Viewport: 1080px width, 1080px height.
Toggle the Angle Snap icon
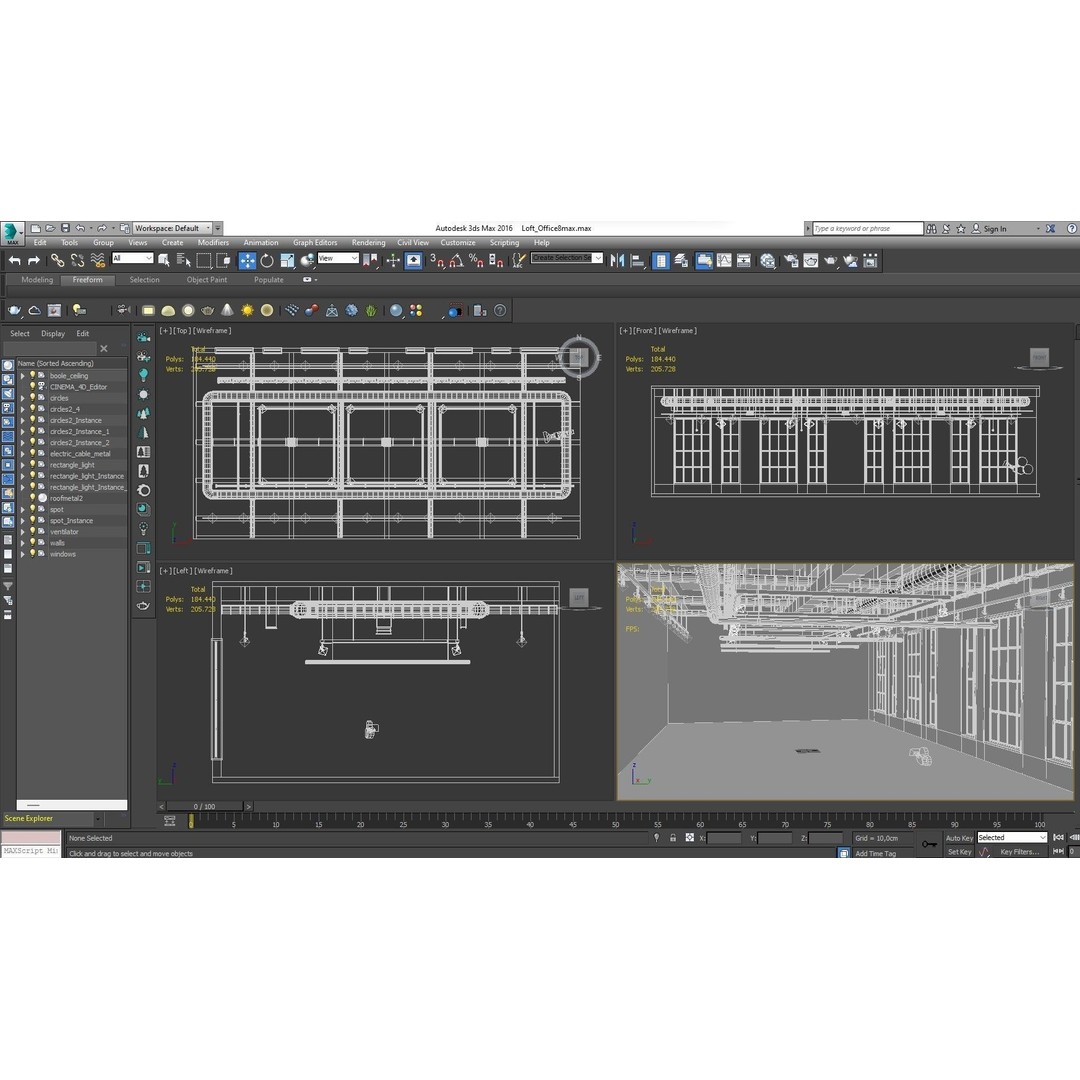[x=456, y=260]
